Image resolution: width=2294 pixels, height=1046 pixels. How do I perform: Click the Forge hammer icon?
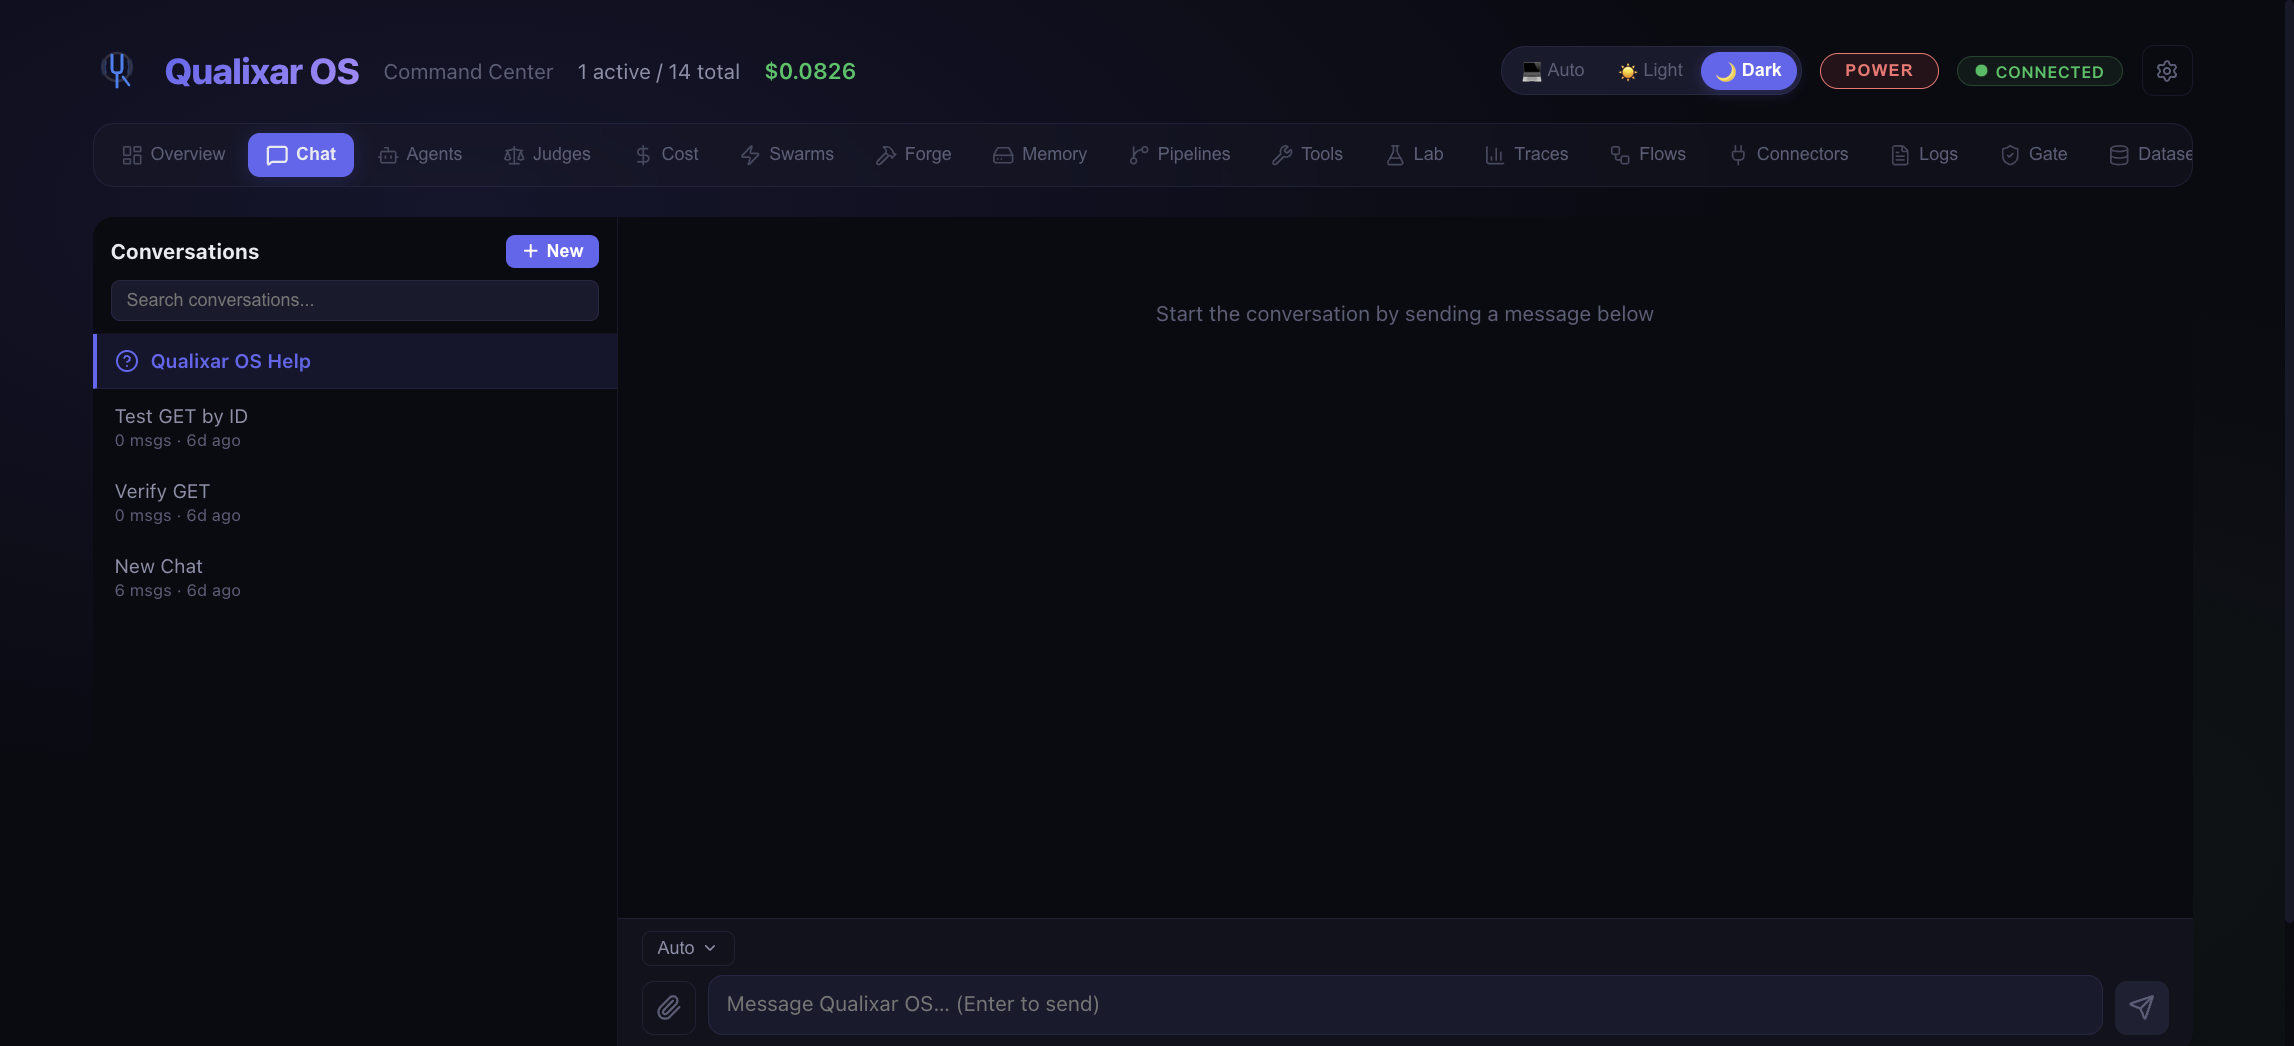tap(886, 155)
